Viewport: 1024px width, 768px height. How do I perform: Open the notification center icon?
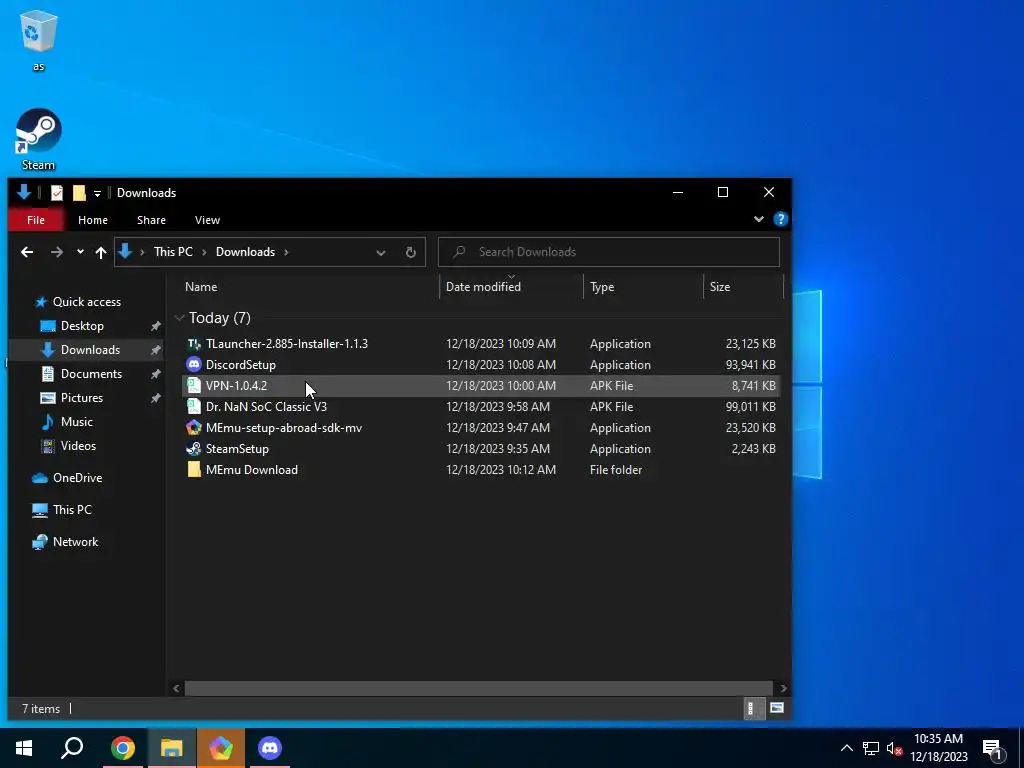pos(992,748)
